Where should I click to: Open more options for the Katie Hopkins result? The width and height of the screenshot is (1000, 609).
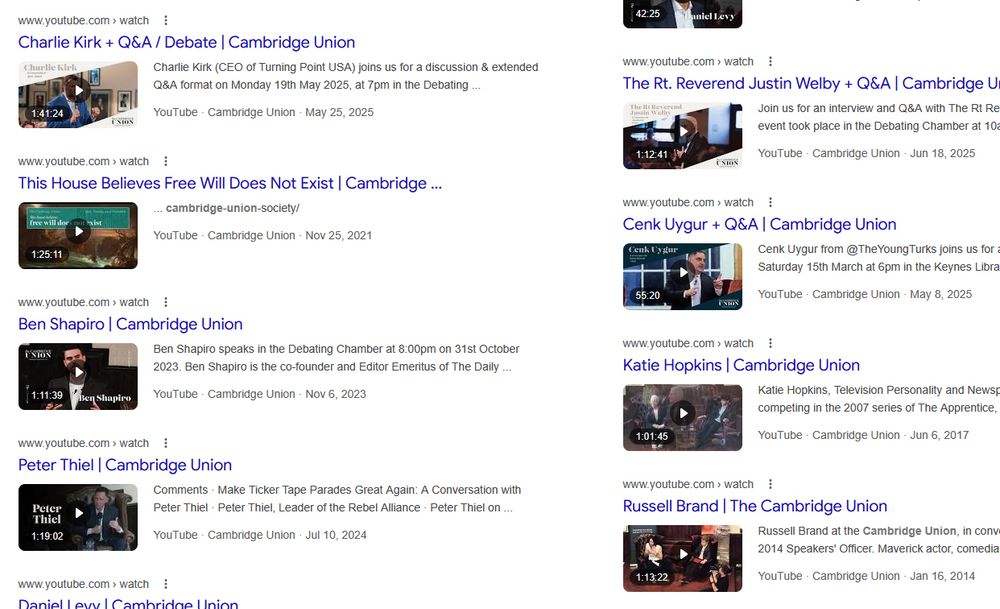(770, 343)
